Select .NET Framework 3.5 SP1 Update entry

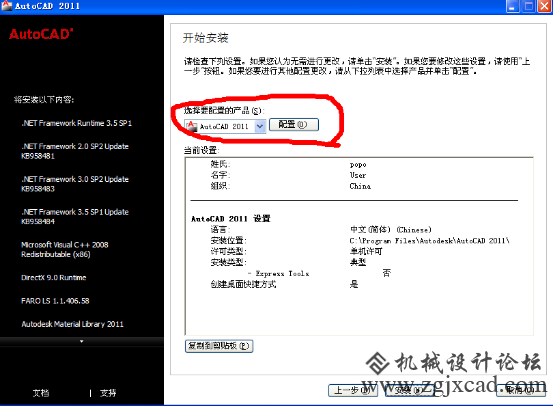(75, 217)
